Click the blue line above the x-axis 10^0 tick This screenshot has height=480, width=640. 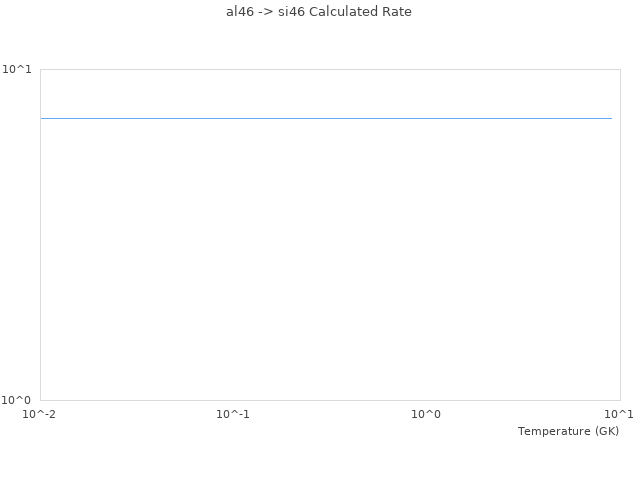tap(427, 118)
